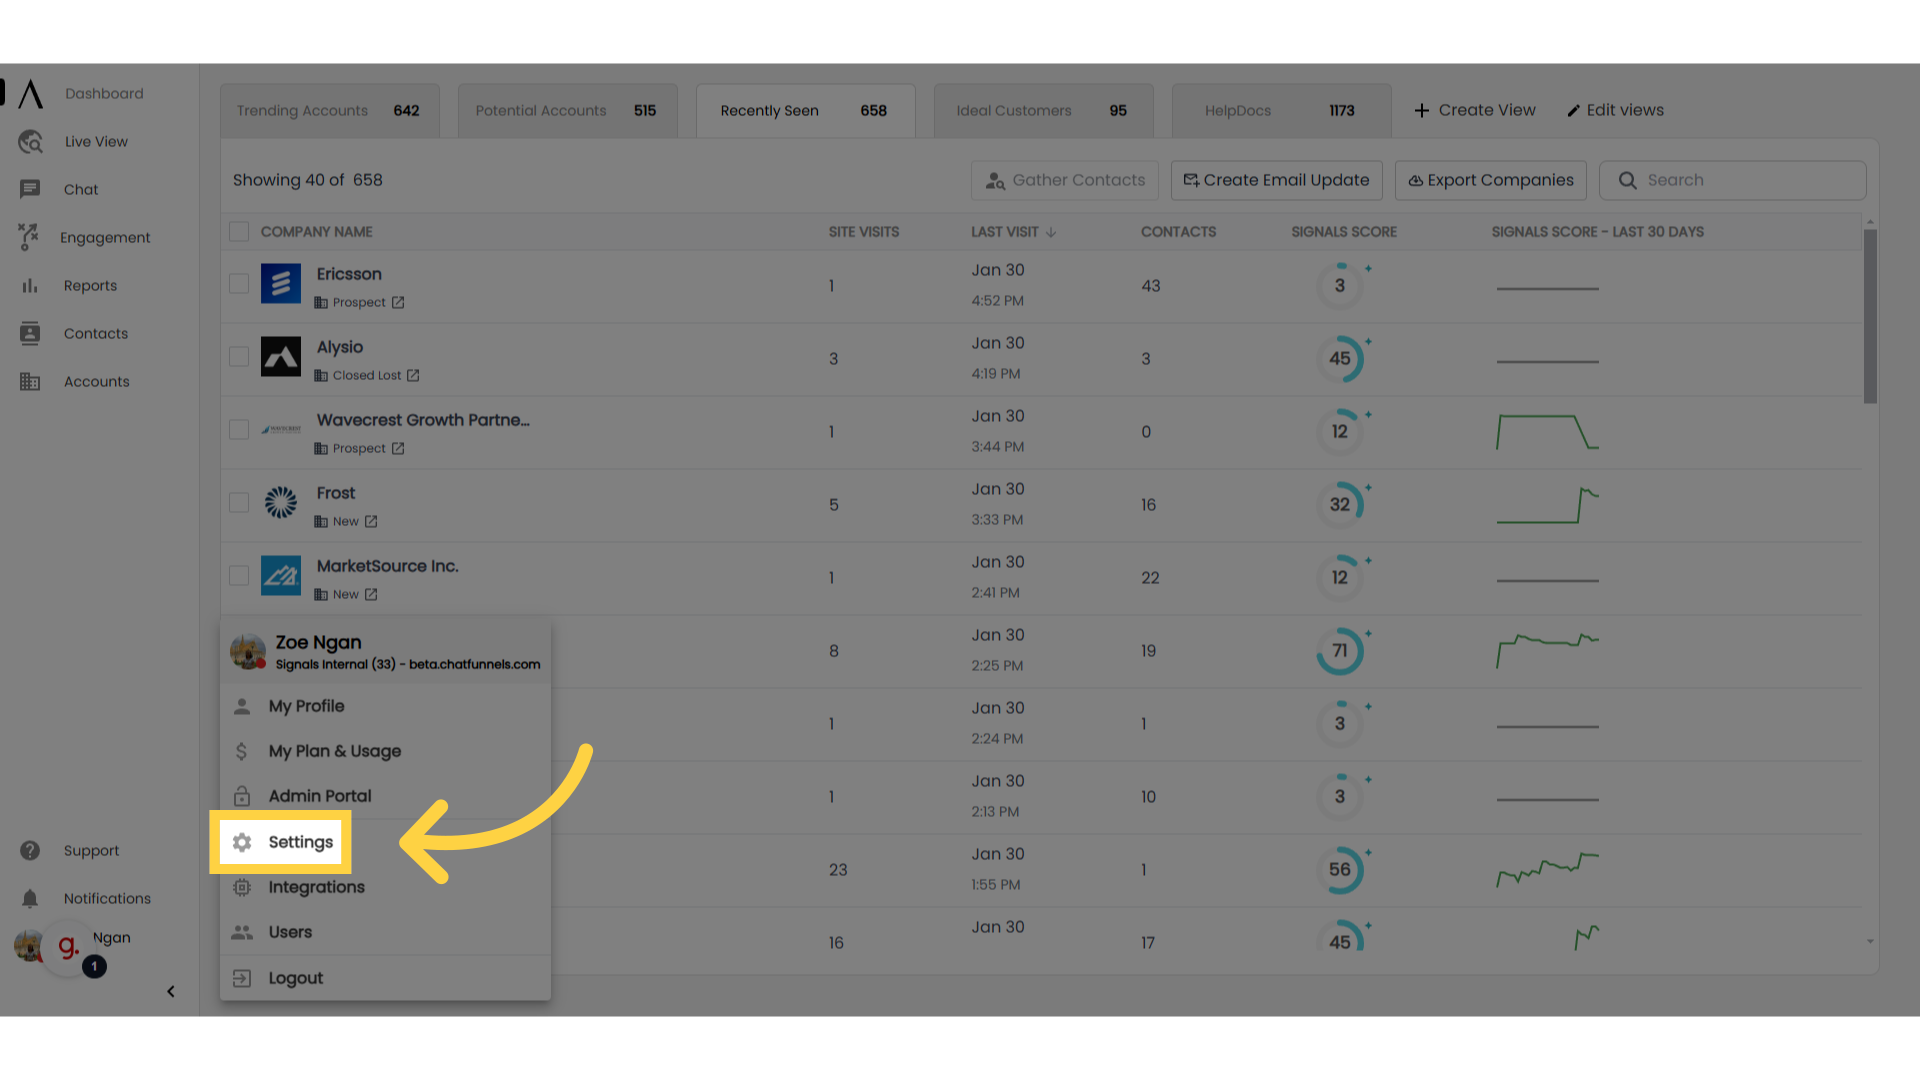Open the Engagement section
Image resolution: width=1920 pixels, height=1080 pixels.
pos(105,237)
